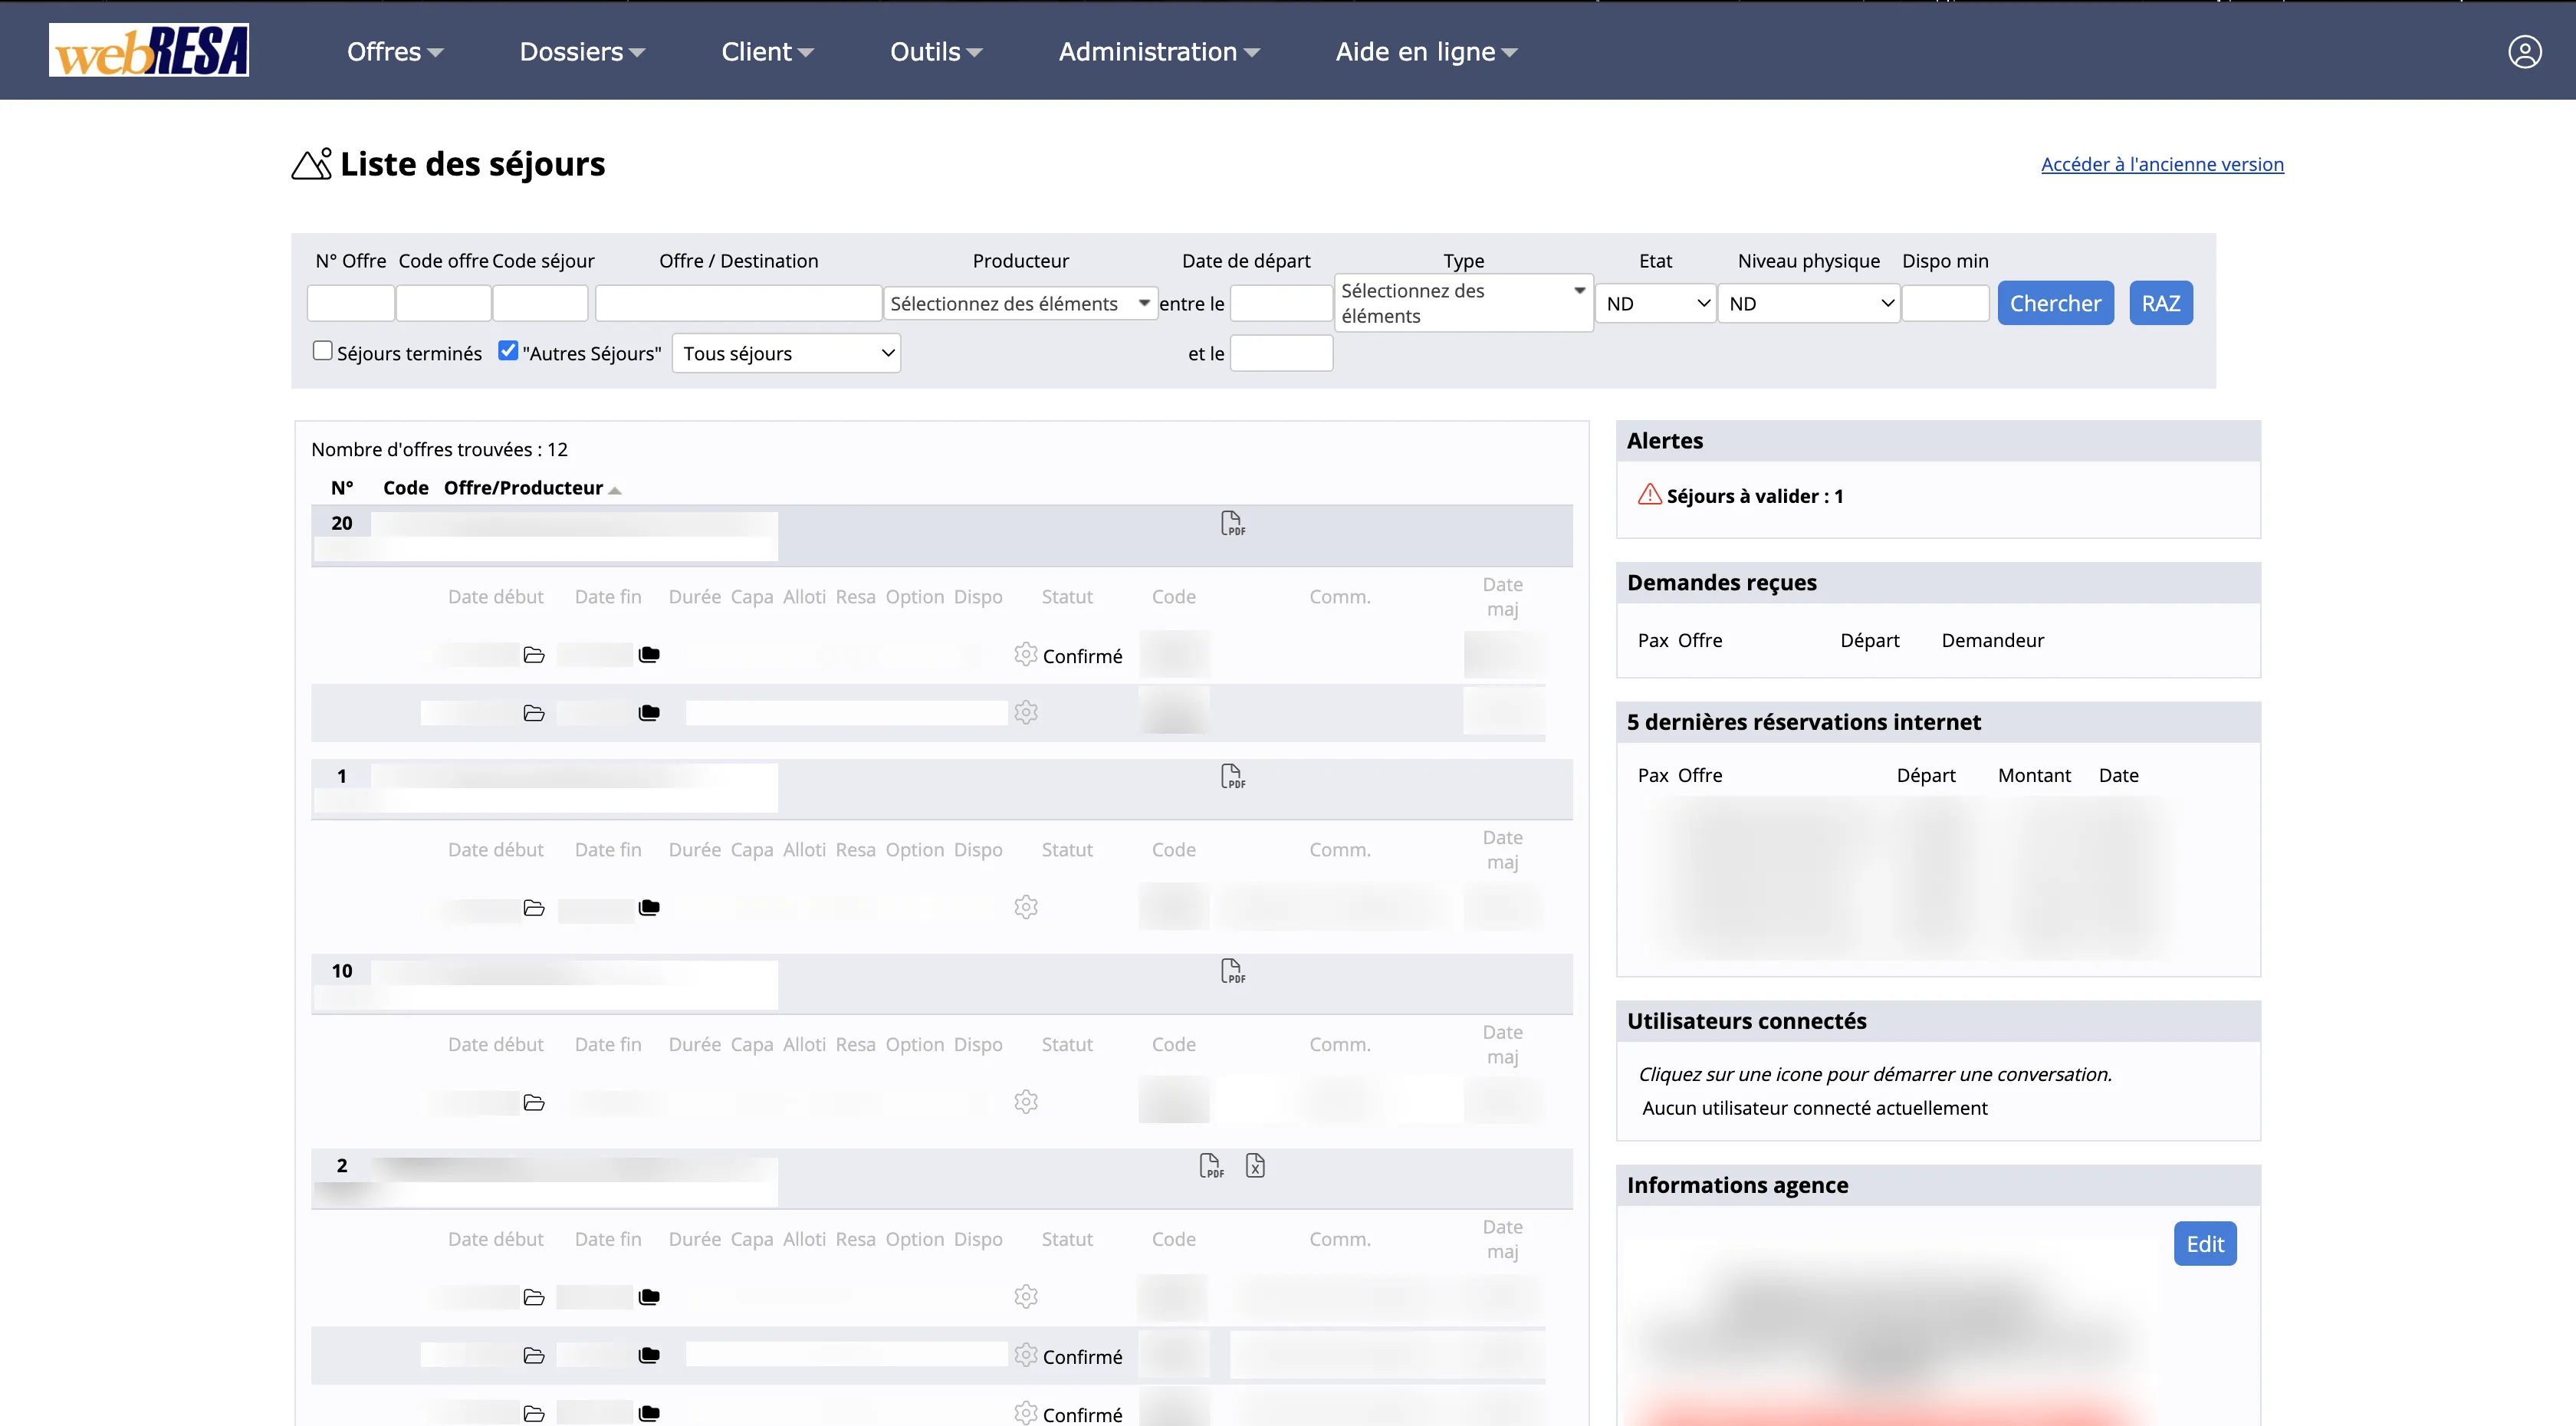Open the Aide en ligne menu
The image size is (2576, 1426).
(x=1426, y=51)
